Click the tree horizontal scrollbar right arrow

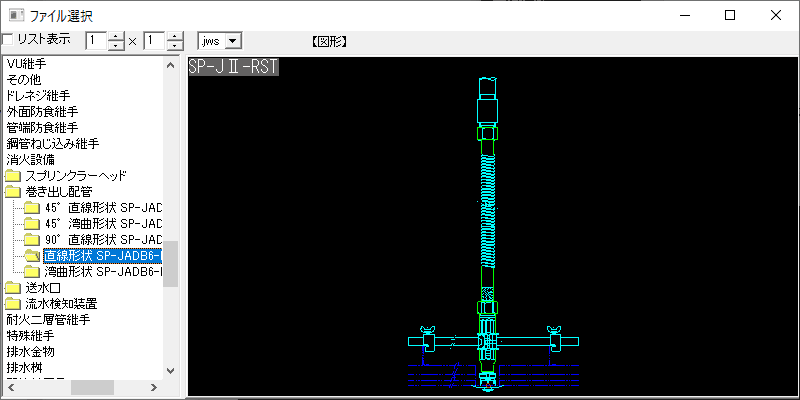[154, 387]
